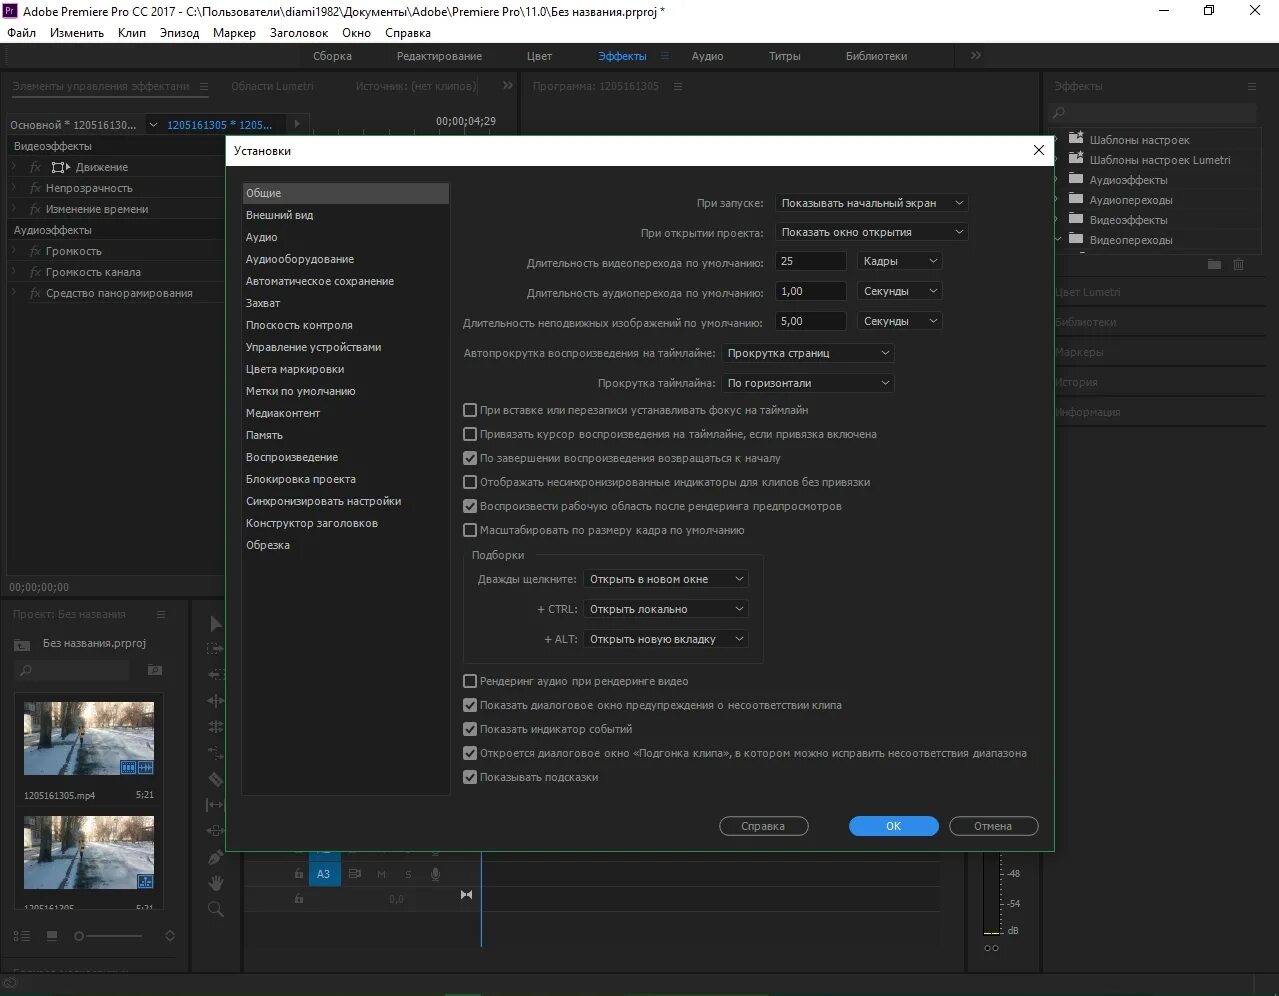
Task: Open the Файл menu
Action: (x=21, y=33)
